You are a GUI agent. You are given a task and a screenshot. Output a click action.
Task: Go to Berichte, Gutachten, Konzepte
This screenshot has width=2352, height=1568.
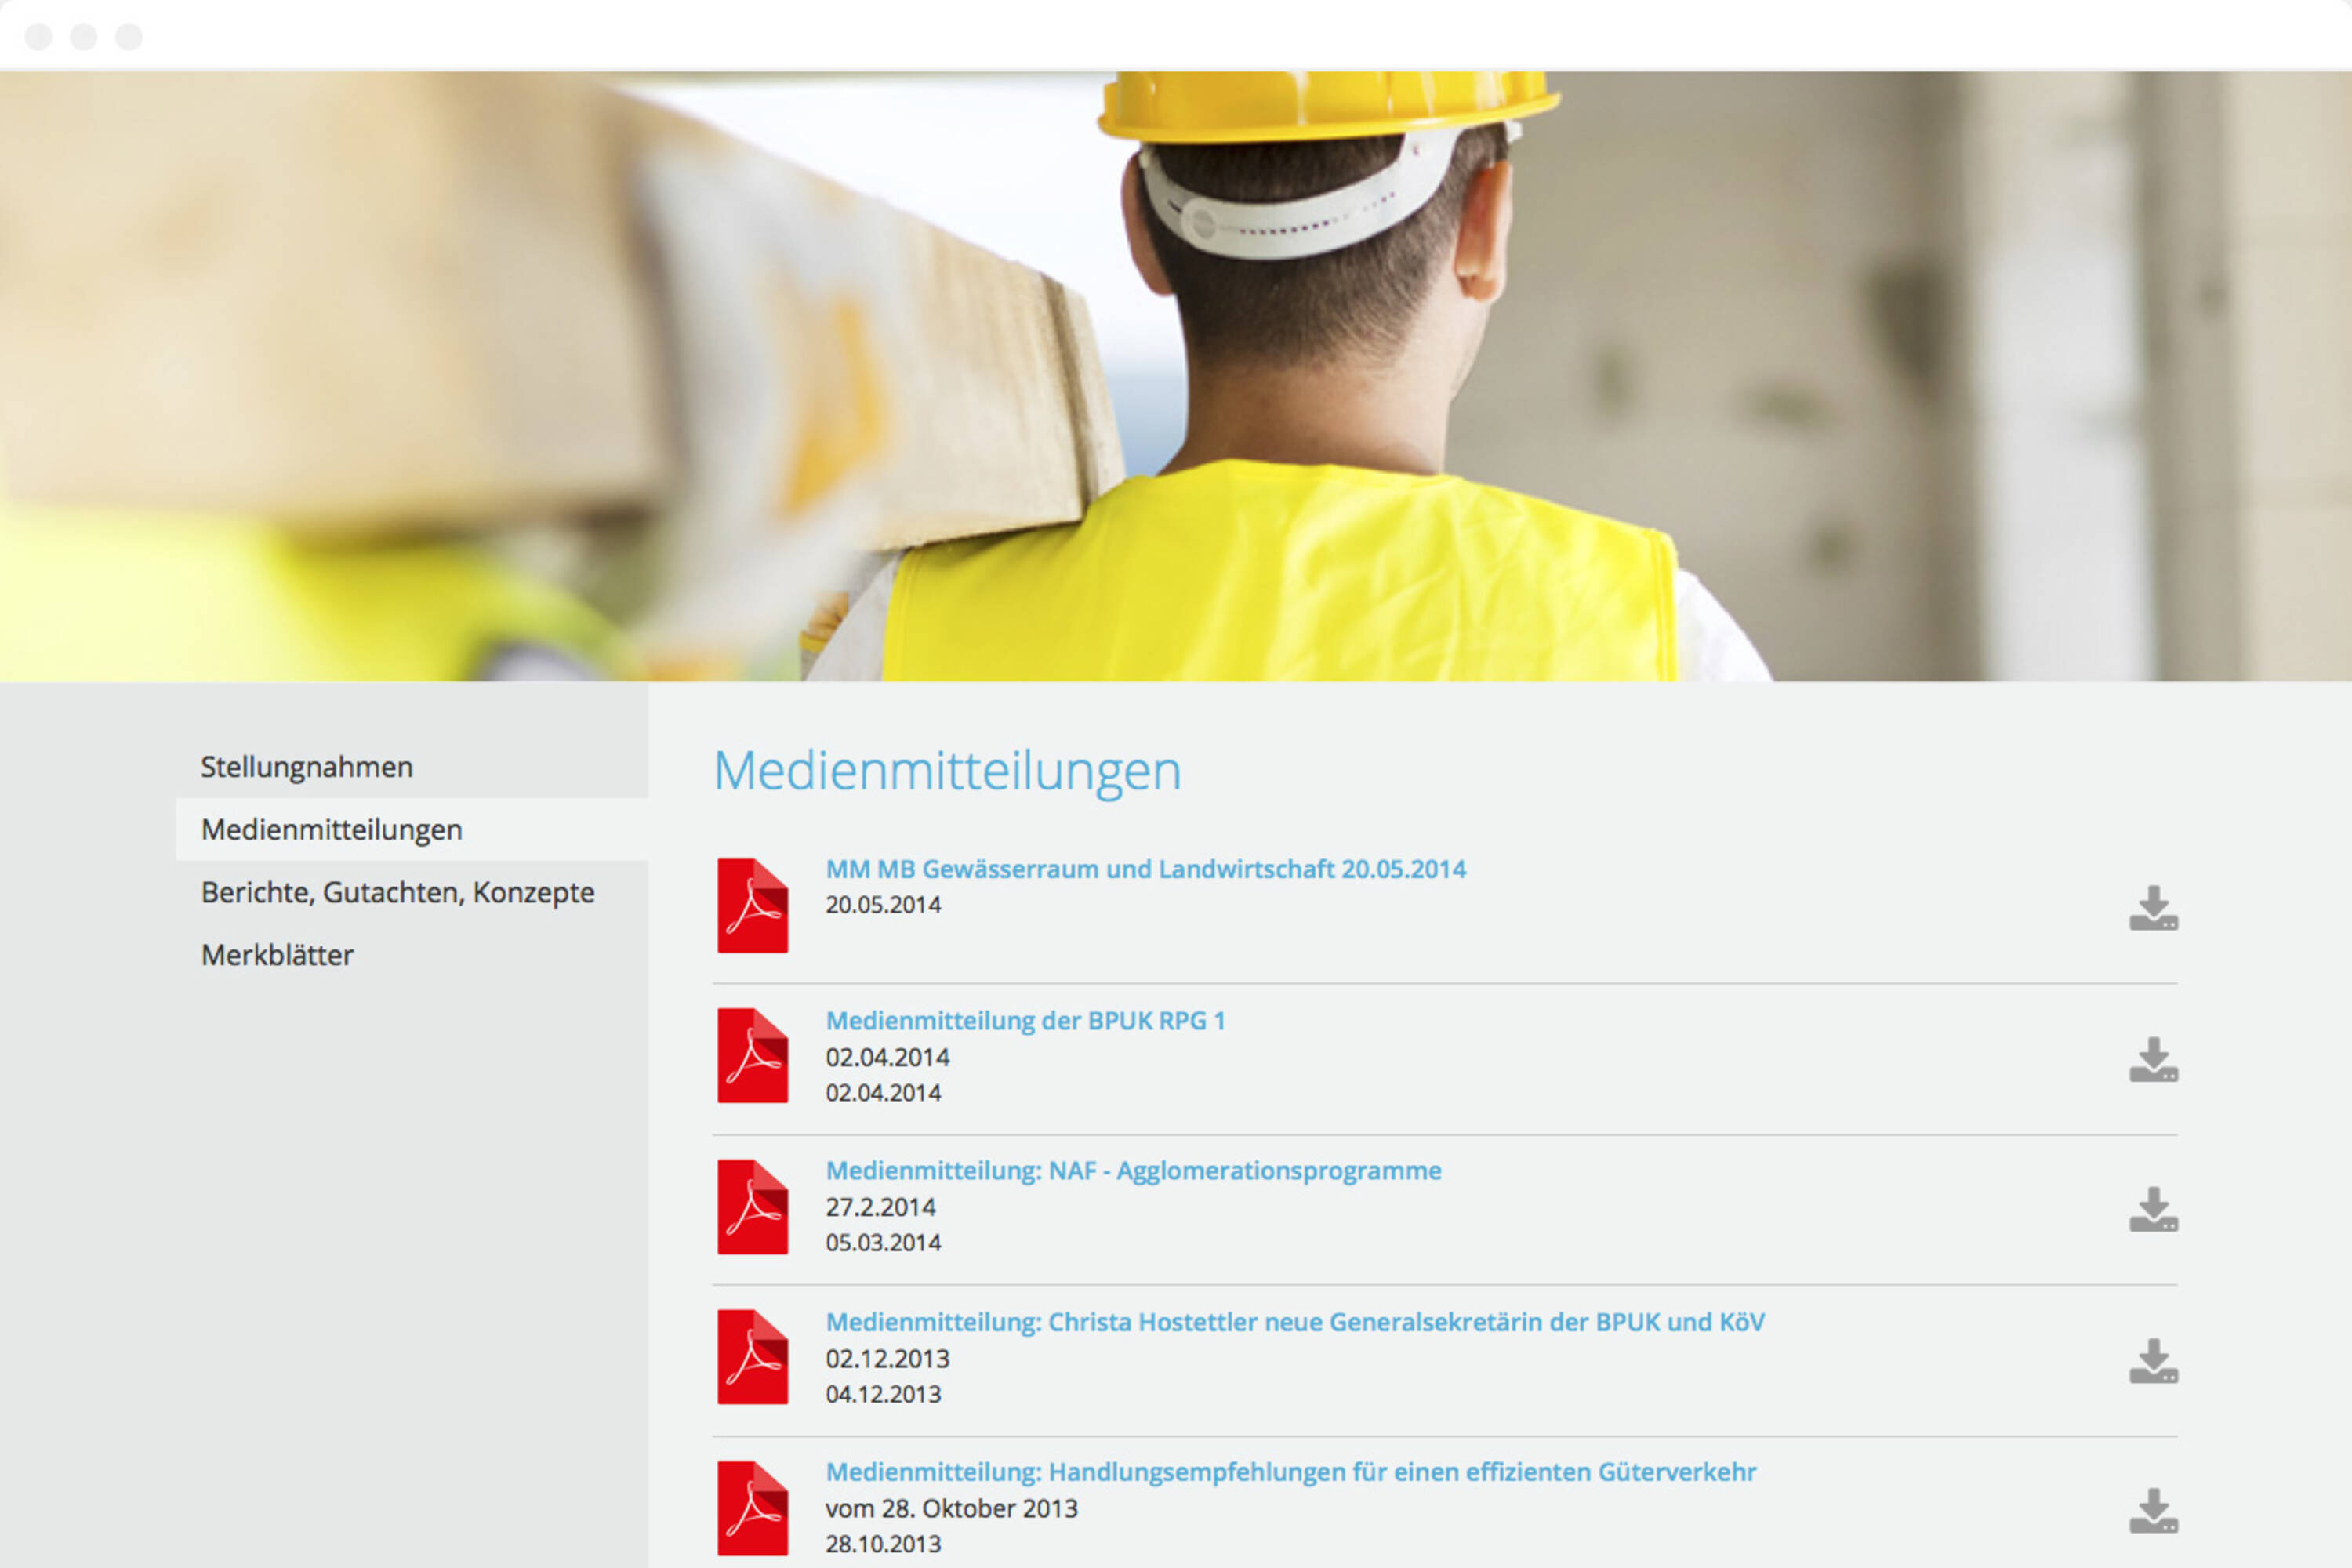[397, 892]
